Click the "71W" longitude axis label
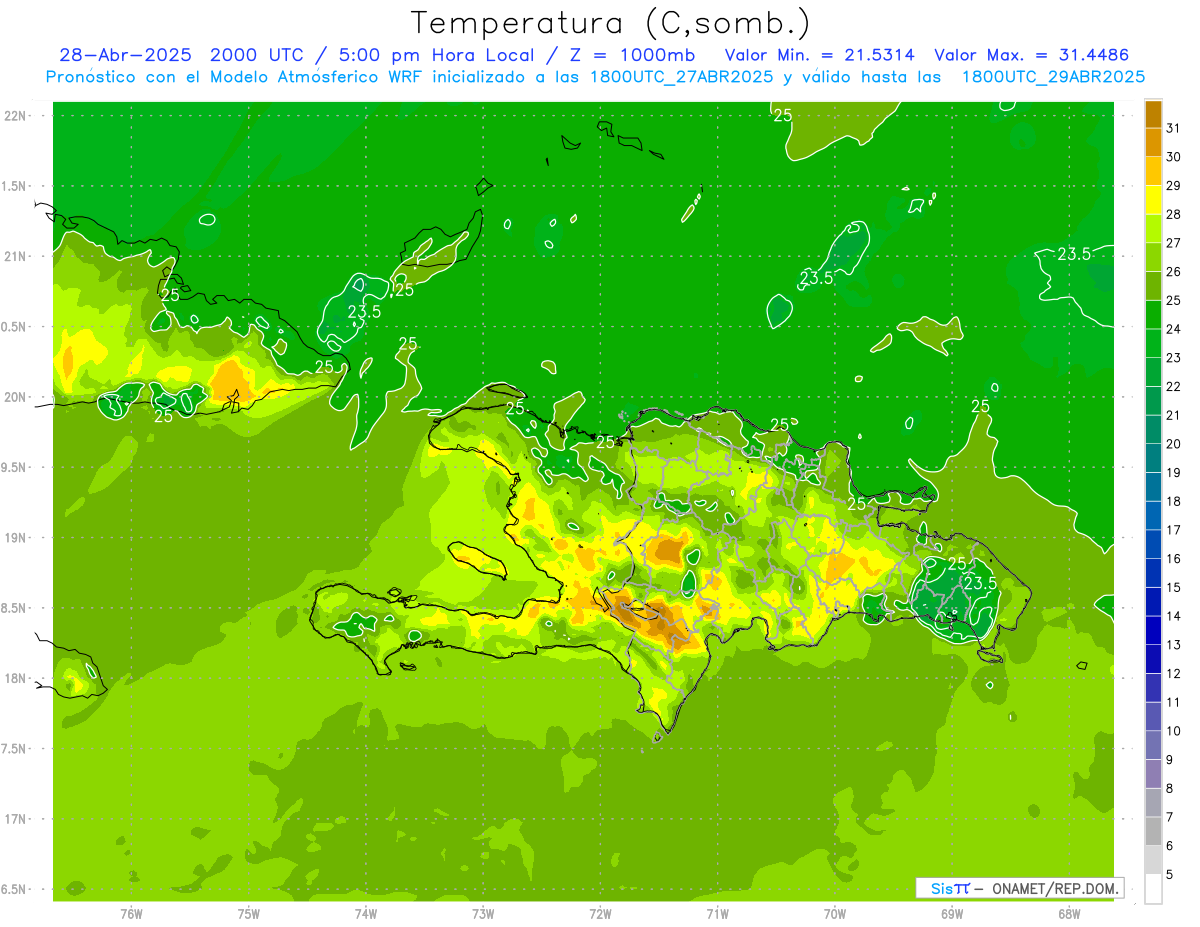This screenshot has height=927, width=1200. tap(717, 914)
